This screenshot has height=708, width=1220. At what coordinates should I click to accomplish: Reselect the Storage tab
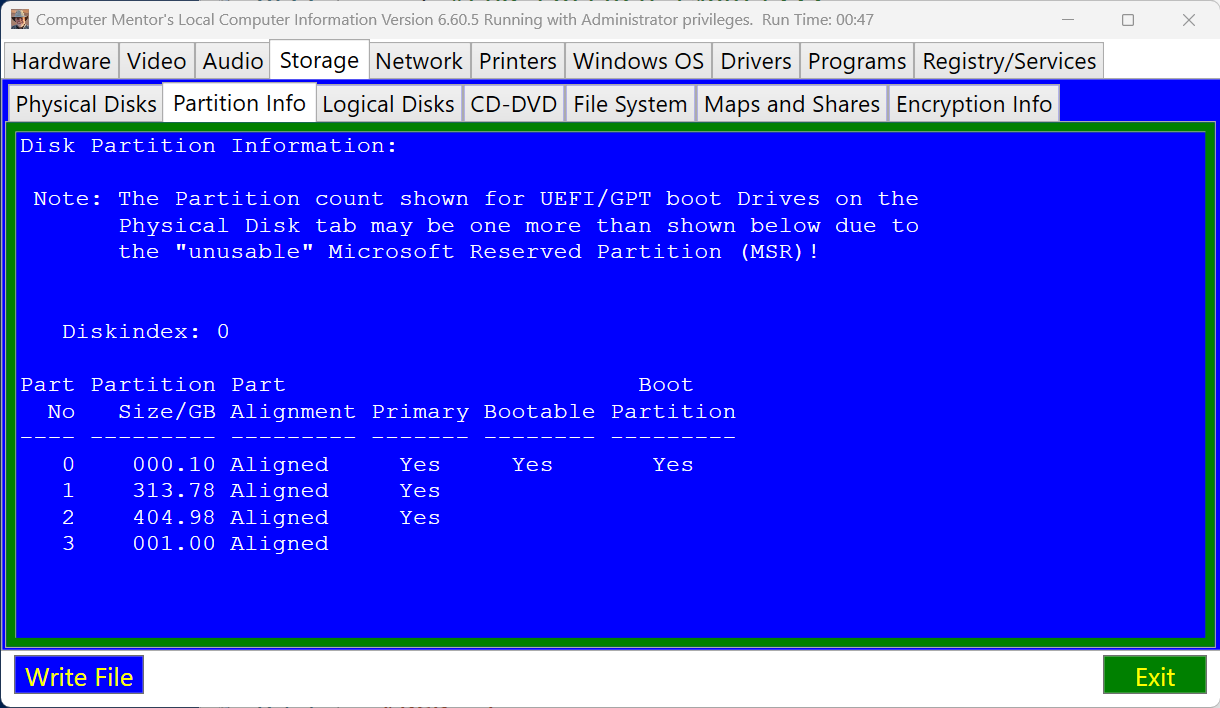[318, 60]
